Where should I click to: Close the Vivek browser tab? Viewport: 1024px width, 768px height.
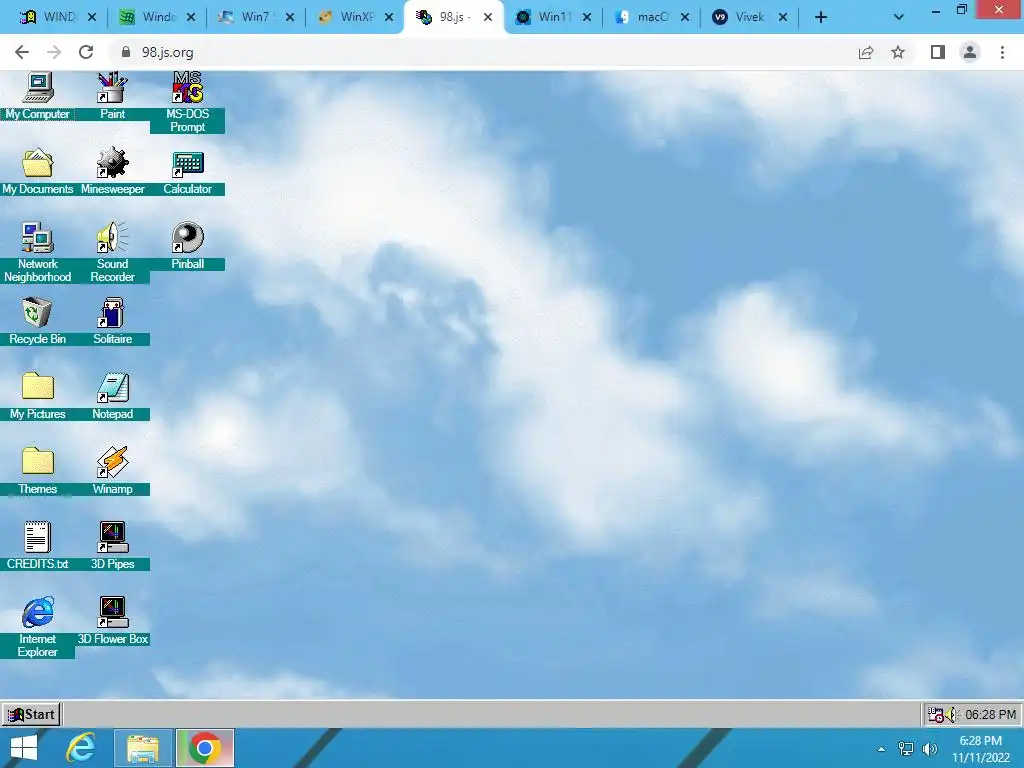point(782,17)
